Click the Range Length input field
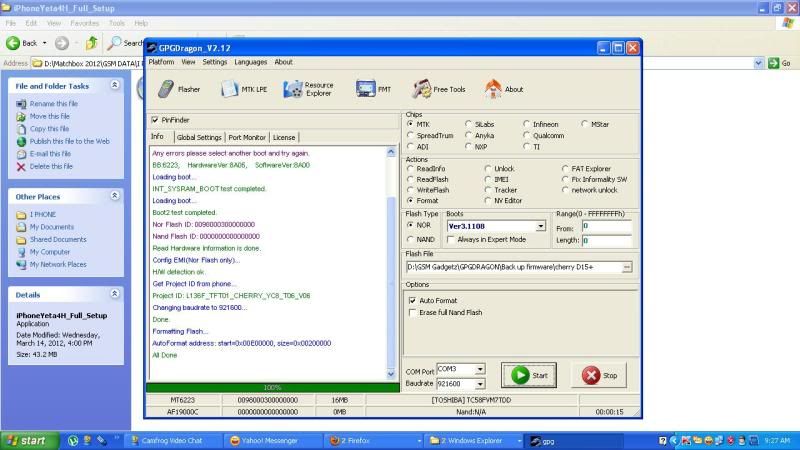Image resolution: width=800 pixels, height=450 pixels. point(607,240)
